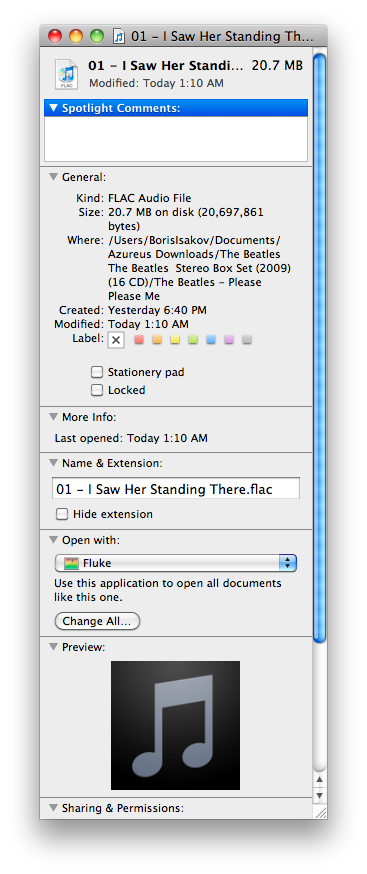This screenshot has height=874, width=367.
Task: Apply the blue label color
Action: click(x=211, y=339)
